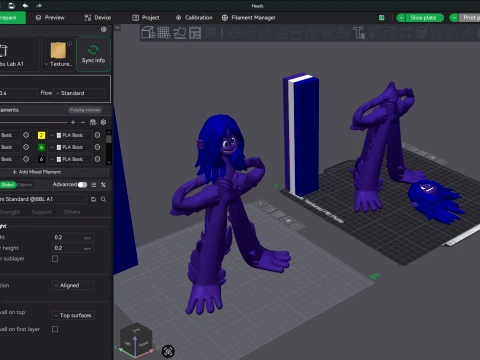Open printer settings gear above printer card

[104, 29]
